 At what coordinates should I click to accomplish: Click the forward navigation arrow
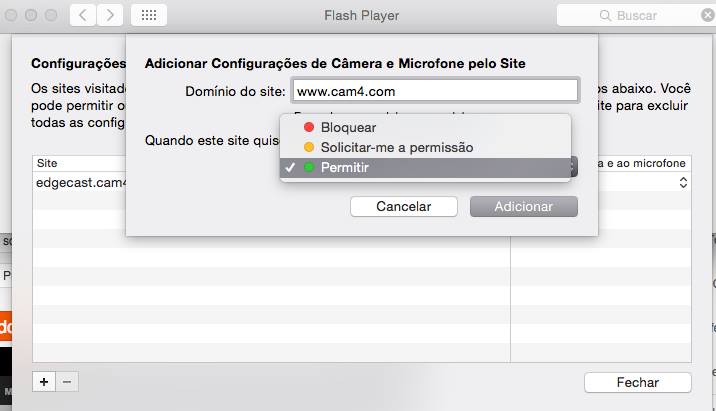109,16
